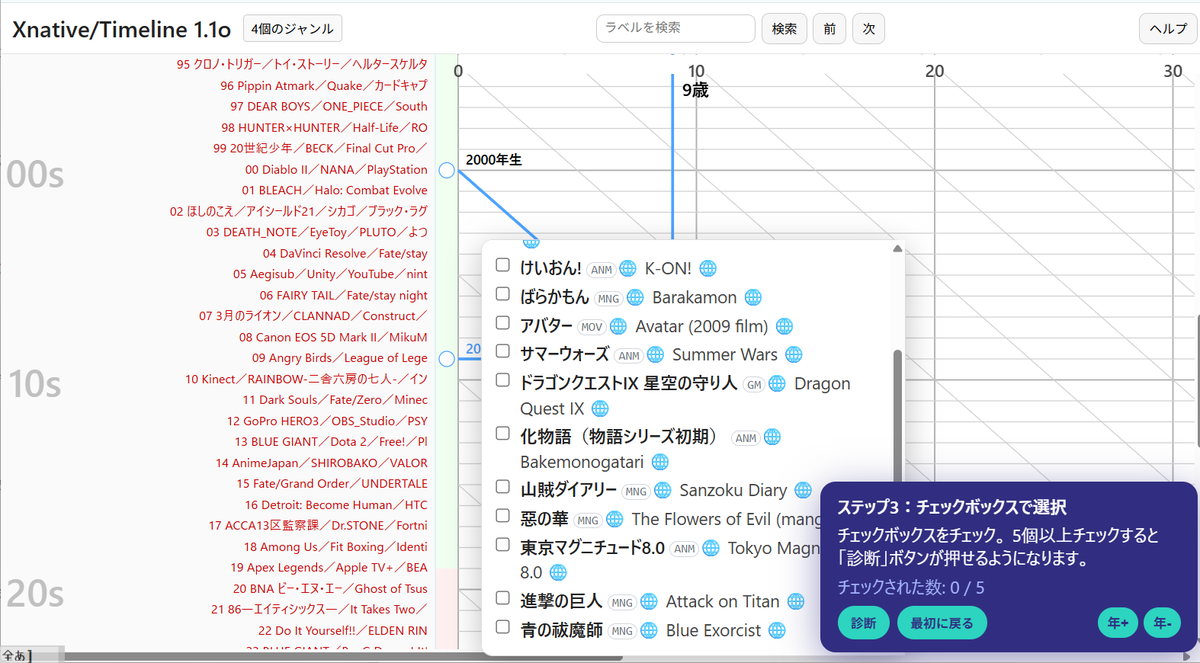Tick the アバター checkbox

tap(503, 324)
